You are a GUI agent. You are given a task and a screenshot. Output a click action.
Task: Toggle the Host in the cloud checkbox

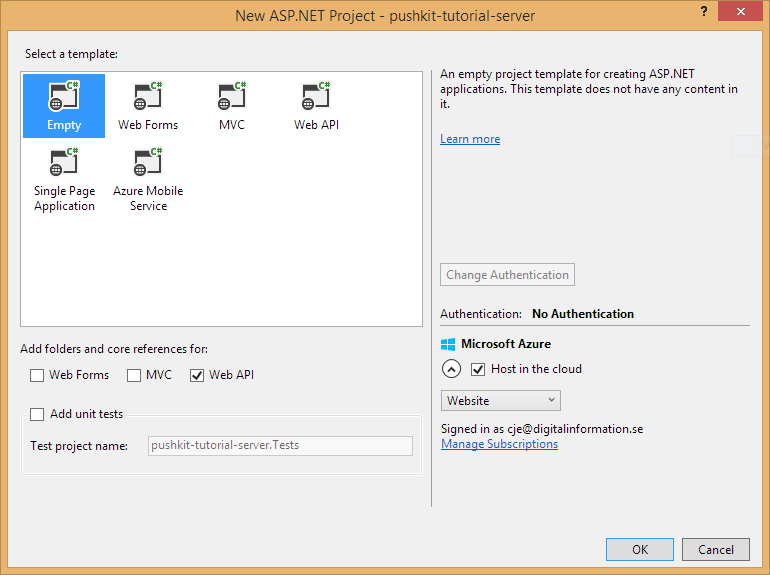click(x=478, y=369)
